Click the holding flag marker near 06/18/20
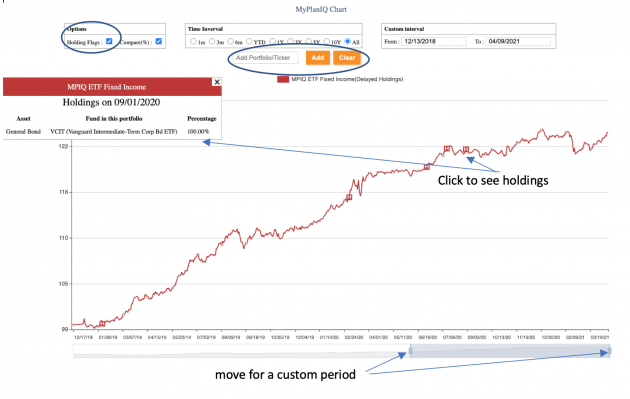Screen dimensions: 630x399 coord(427,167)
